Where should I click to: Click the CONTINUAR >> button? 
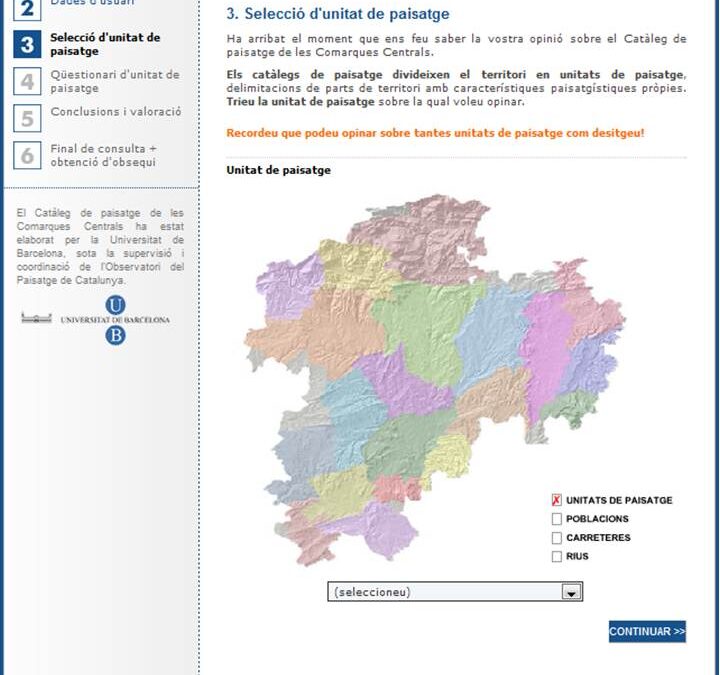tap(647, 631)
